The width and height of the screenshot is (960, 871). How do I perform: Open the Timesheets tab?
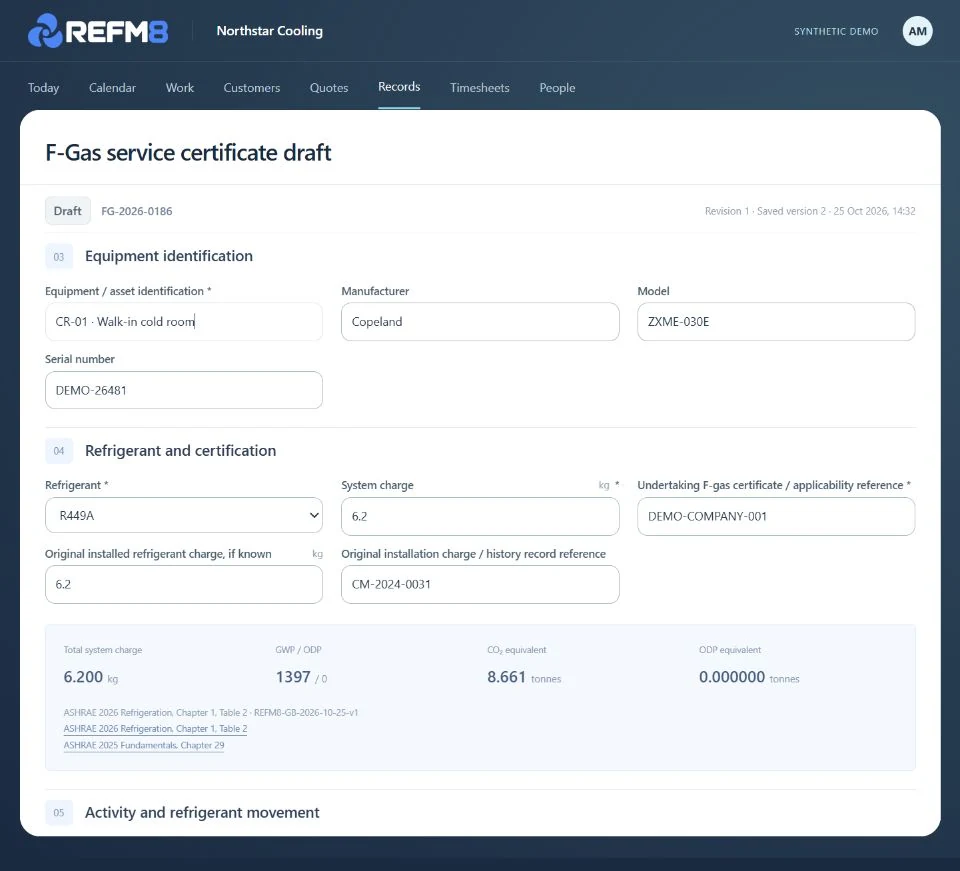tap(479, 88)
